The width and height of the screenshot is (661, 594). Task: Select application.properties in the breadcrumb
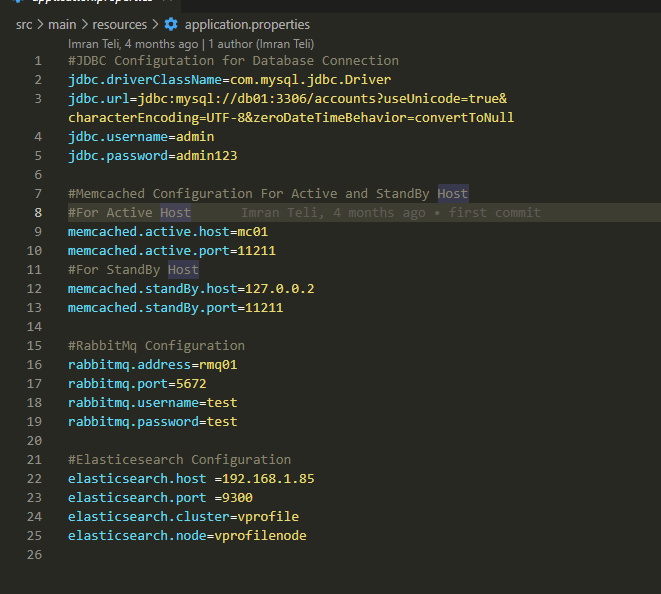click(247, 24)
